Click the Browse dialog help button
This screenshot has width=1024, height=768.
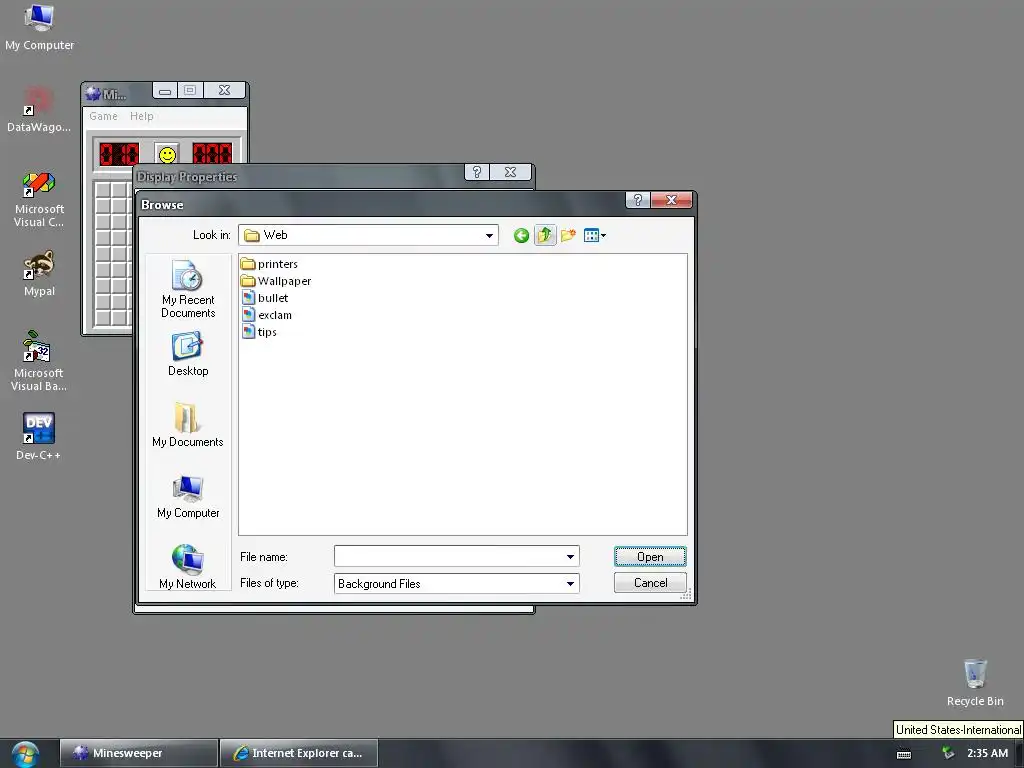click(x=637, y=200)
